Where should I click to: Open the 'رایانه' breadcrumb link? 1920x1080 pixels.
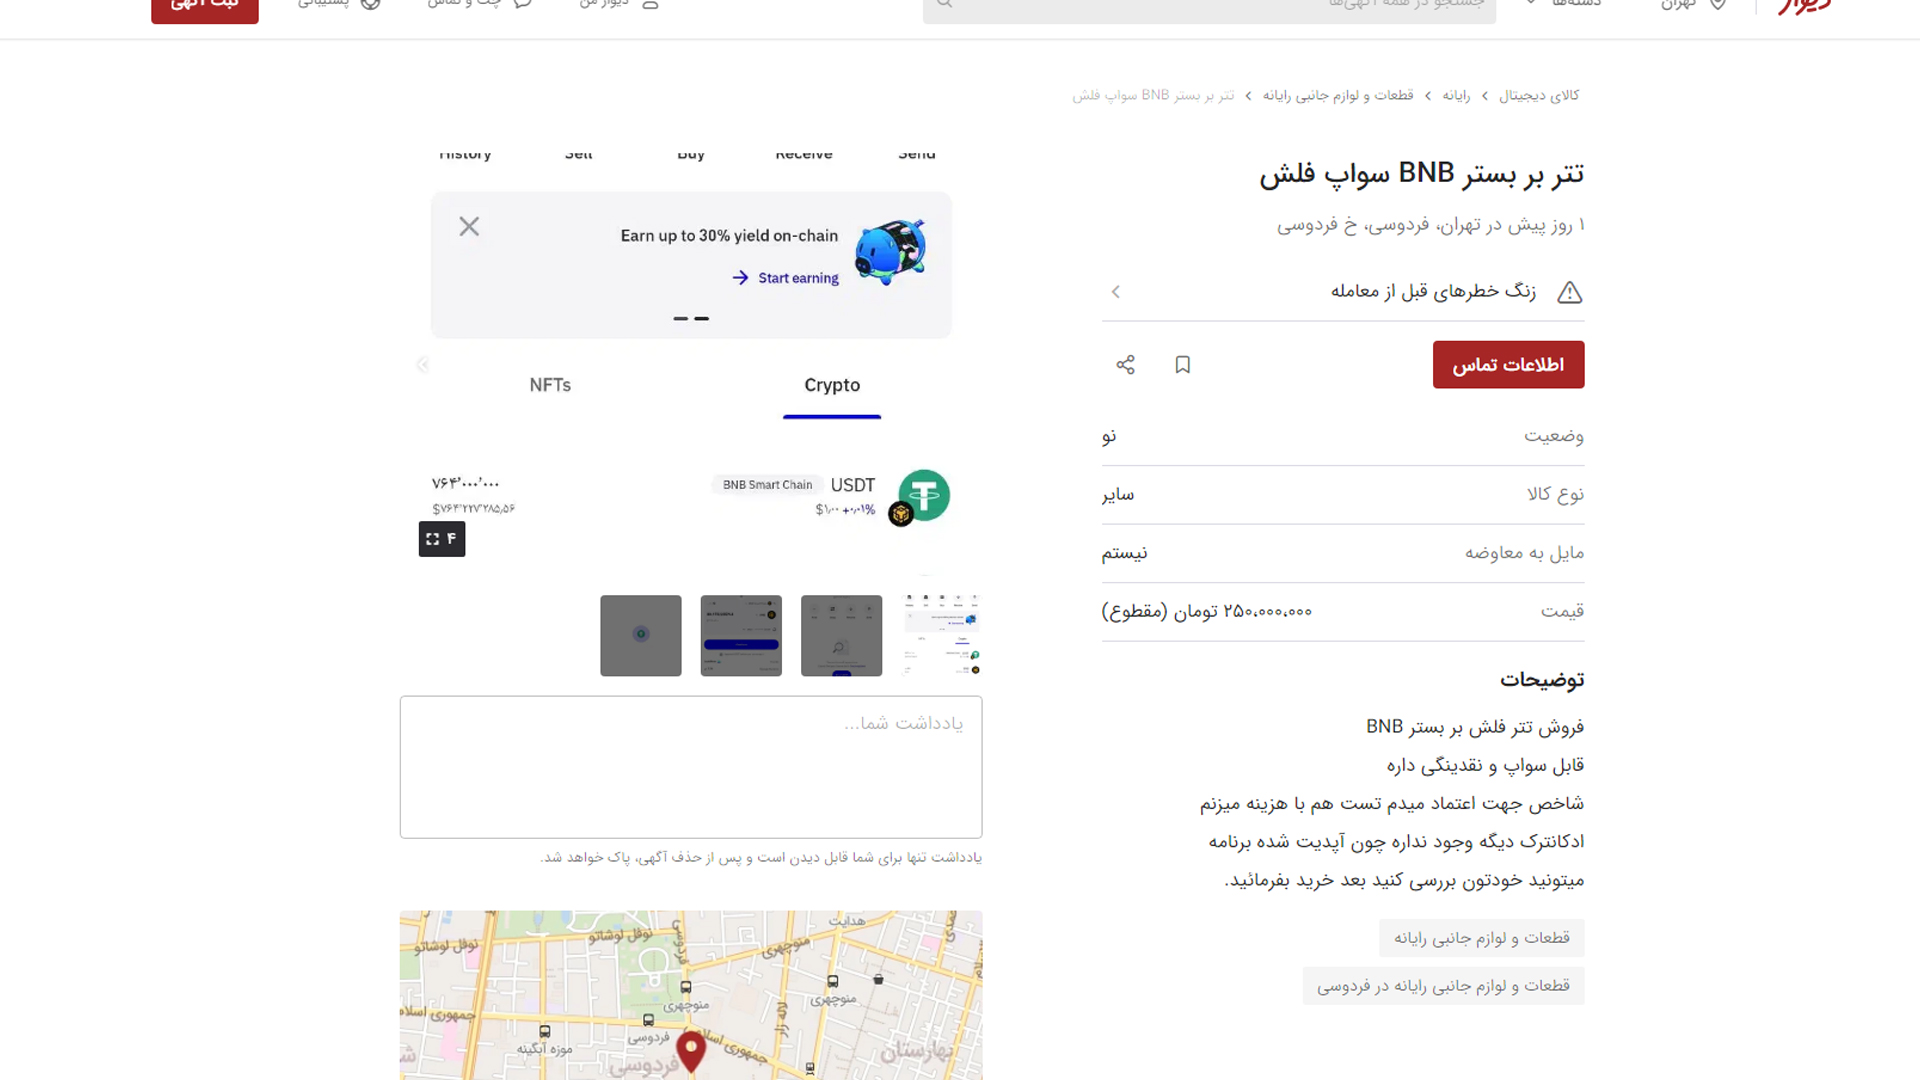1455,95
